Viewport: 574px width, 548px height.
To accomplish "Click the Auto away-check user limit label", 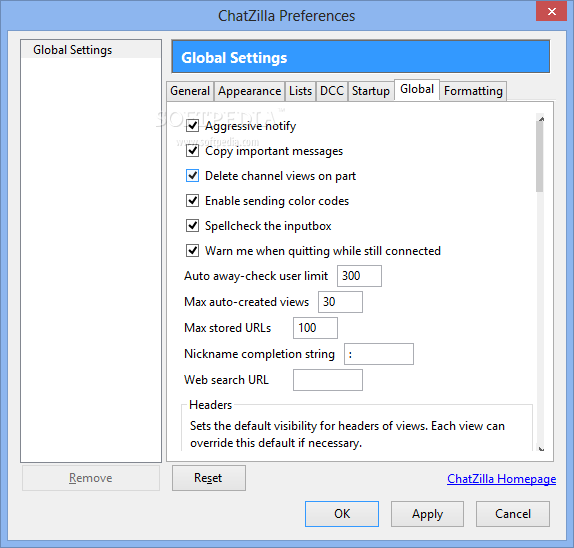I will (256, 276).
